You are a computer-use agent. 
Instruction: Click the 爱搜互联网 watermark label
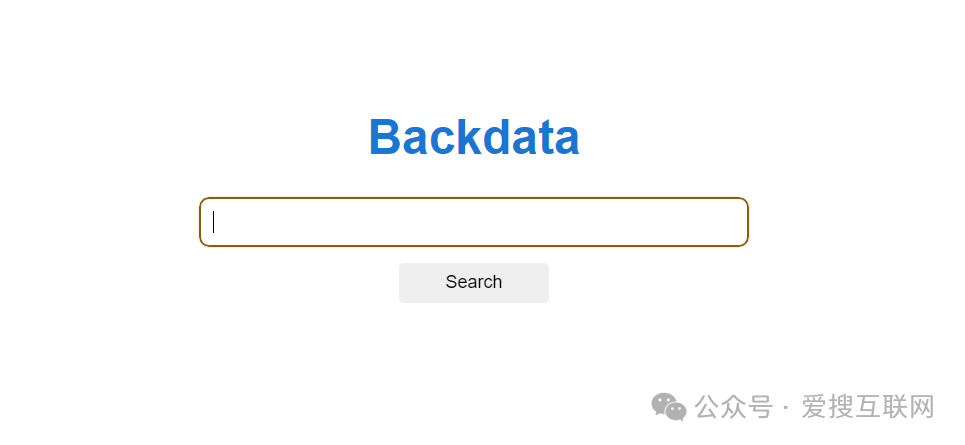pos(868,407)
